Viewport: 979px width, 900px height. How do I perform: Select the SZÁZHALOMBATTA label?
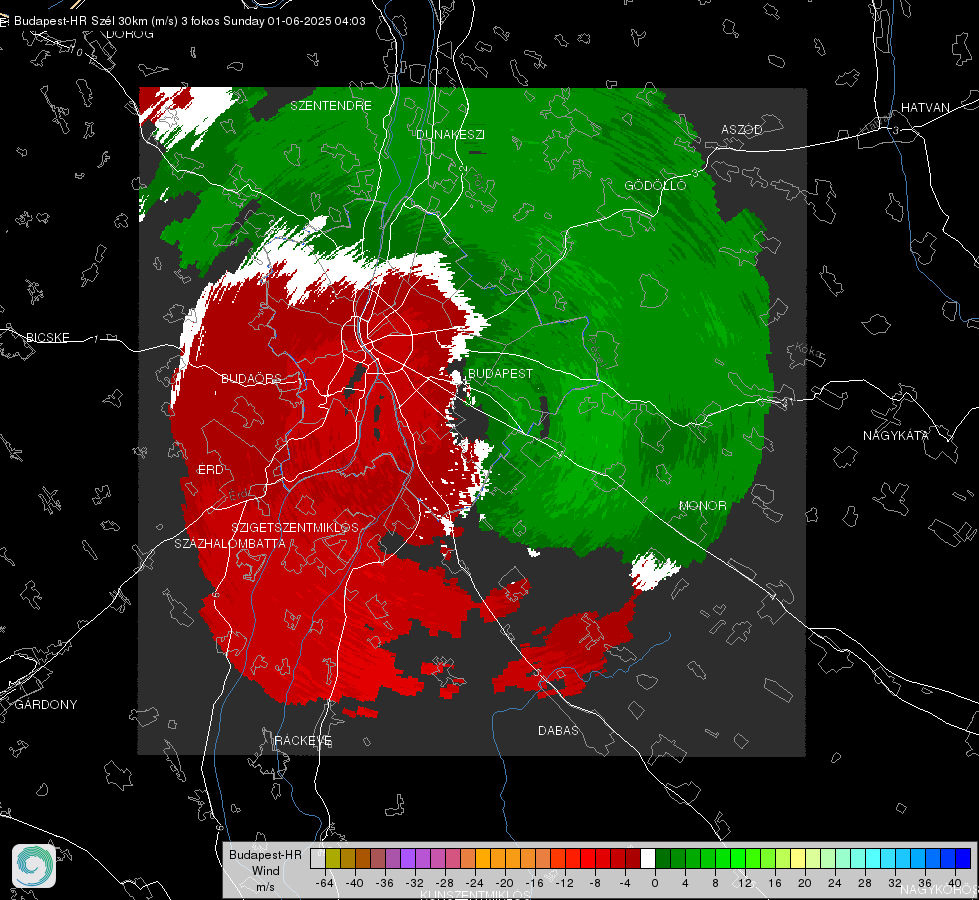coord(230,543)
